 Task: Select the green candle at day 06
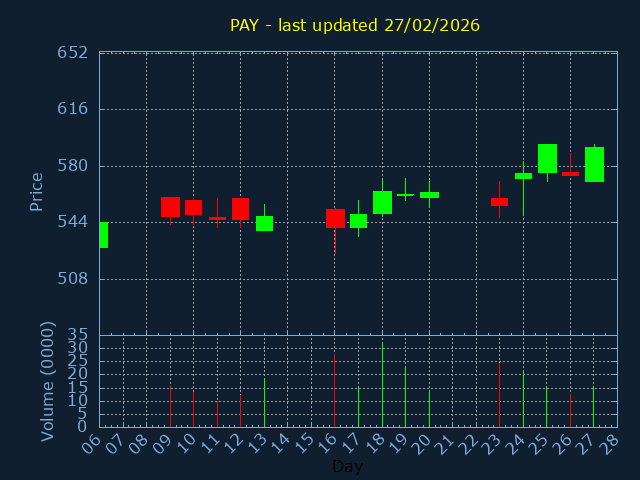click(103, 234)
